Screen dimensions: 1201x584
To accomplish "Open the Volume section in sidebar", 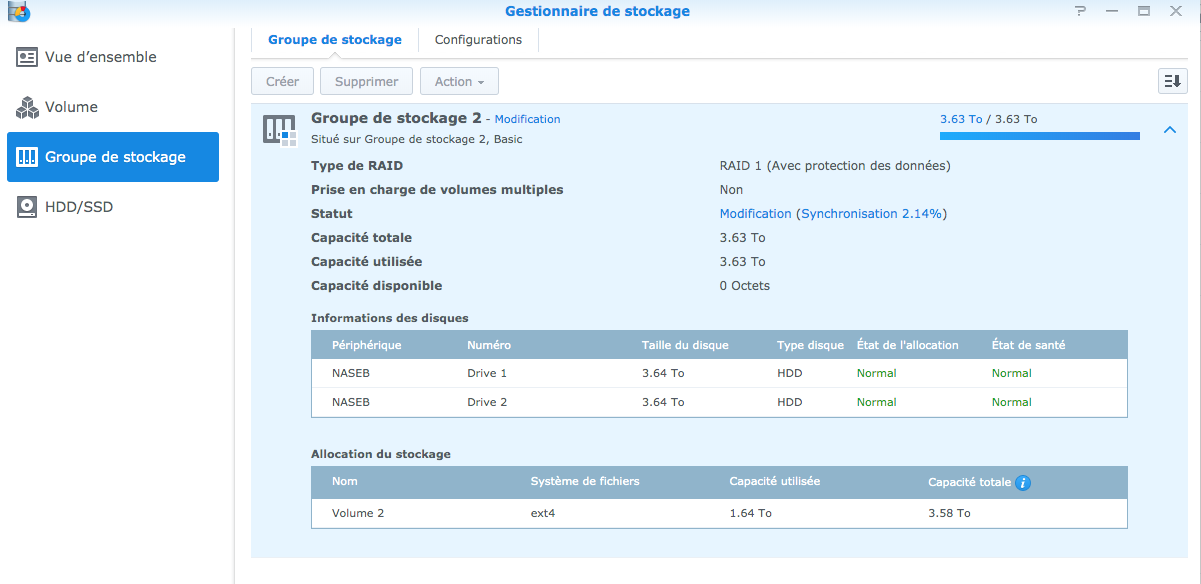I will 71,107.
